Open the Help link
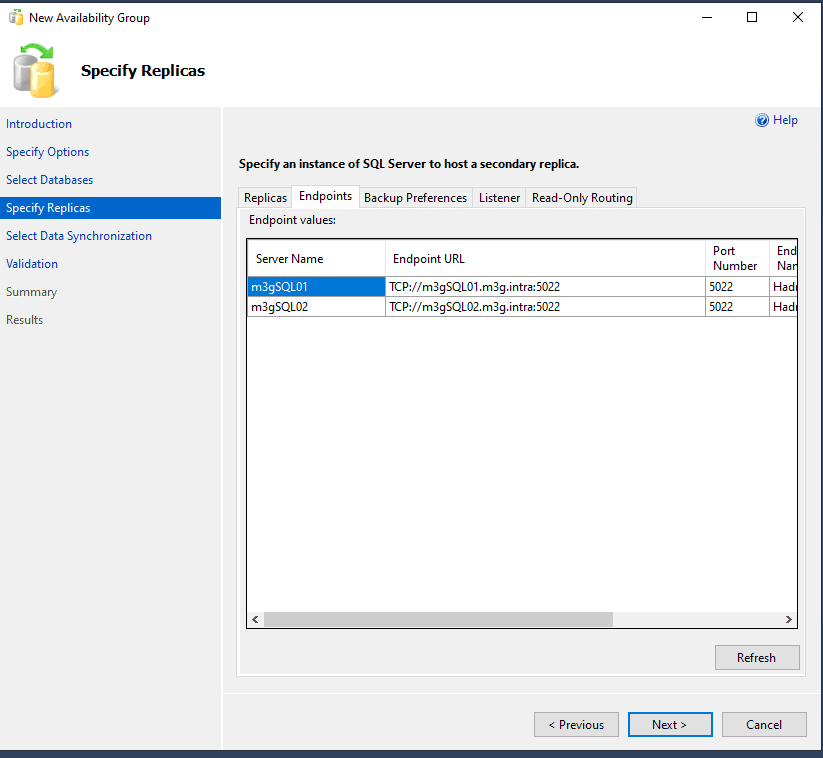The height and width of the screenshot is (758, 823). [x=785, y=120]
